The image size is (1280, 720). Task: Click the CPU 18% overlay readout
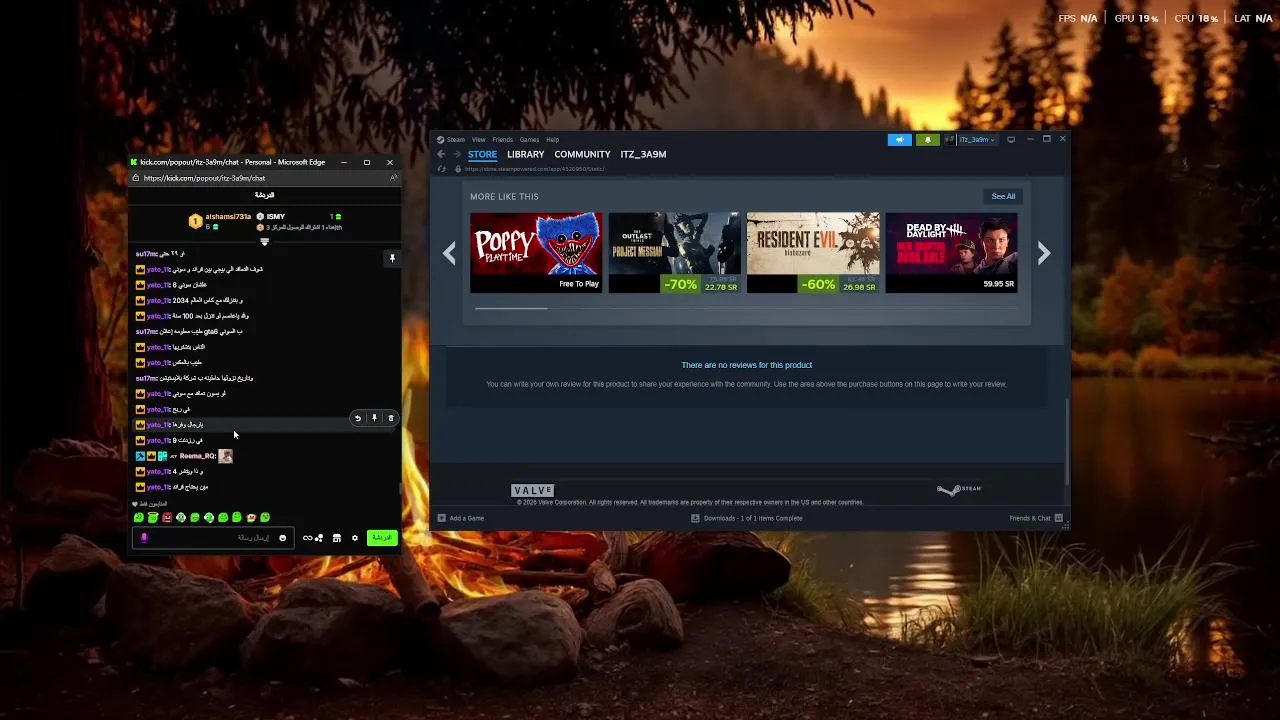(1196, 18)
